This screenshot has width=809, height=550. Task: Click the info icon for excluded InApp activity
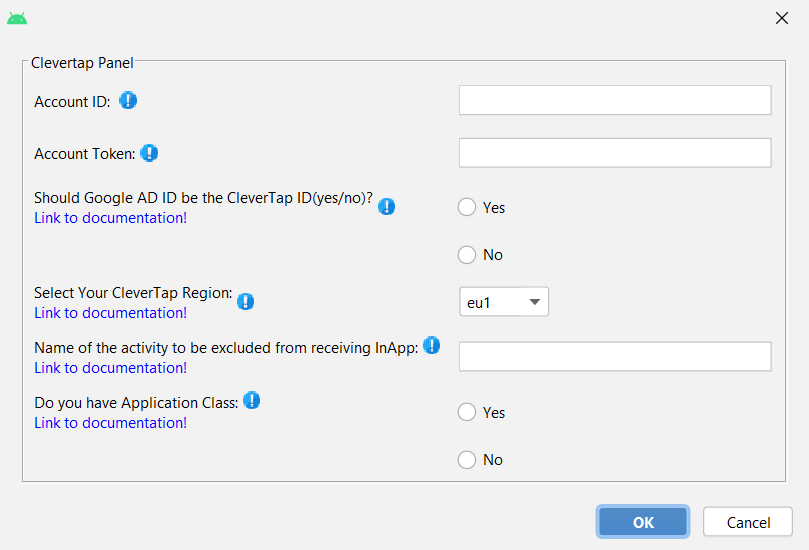tap(432, 345)
